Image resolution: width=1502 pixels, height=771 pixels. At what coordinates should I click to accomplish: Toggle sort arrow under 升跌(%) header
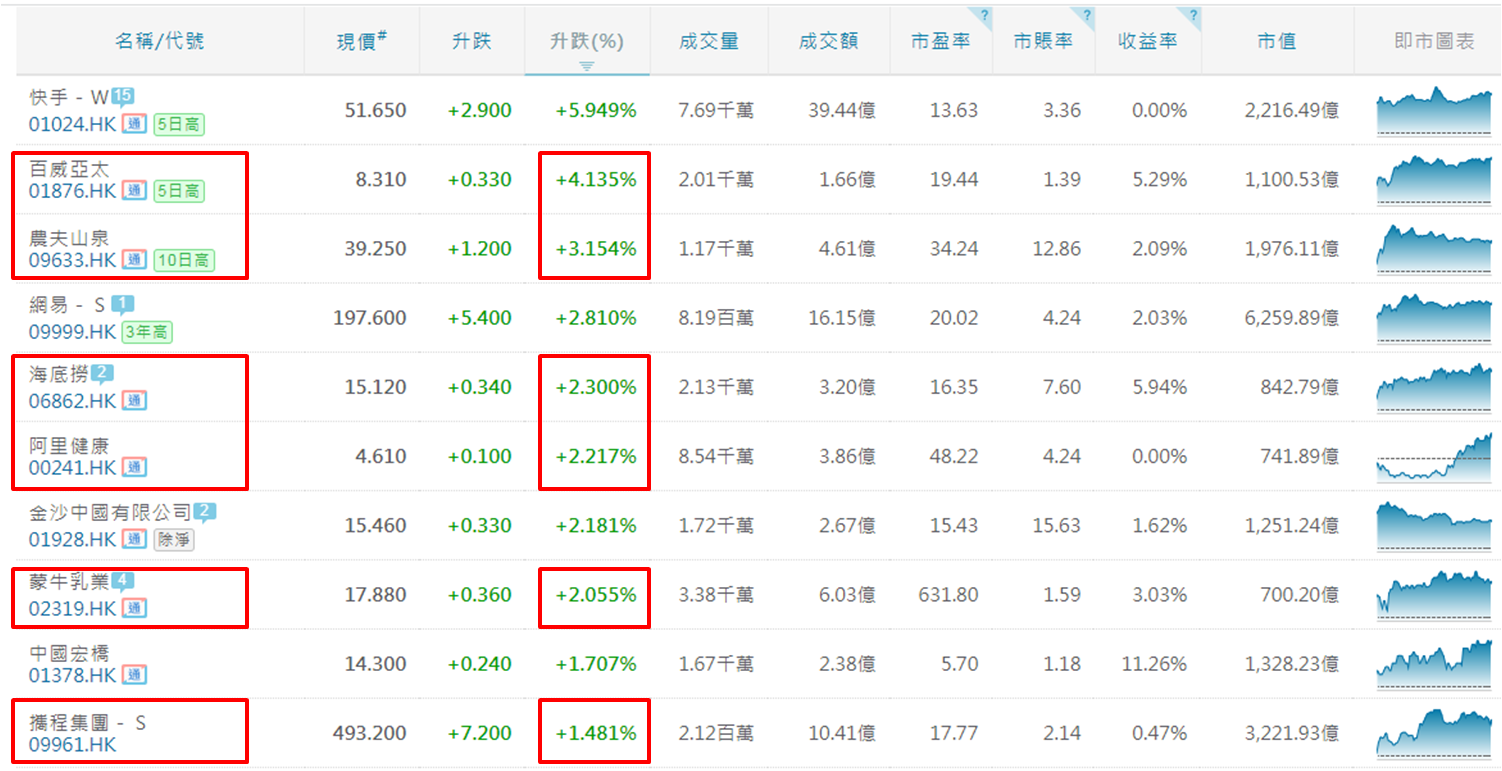[x=586, y=65]
